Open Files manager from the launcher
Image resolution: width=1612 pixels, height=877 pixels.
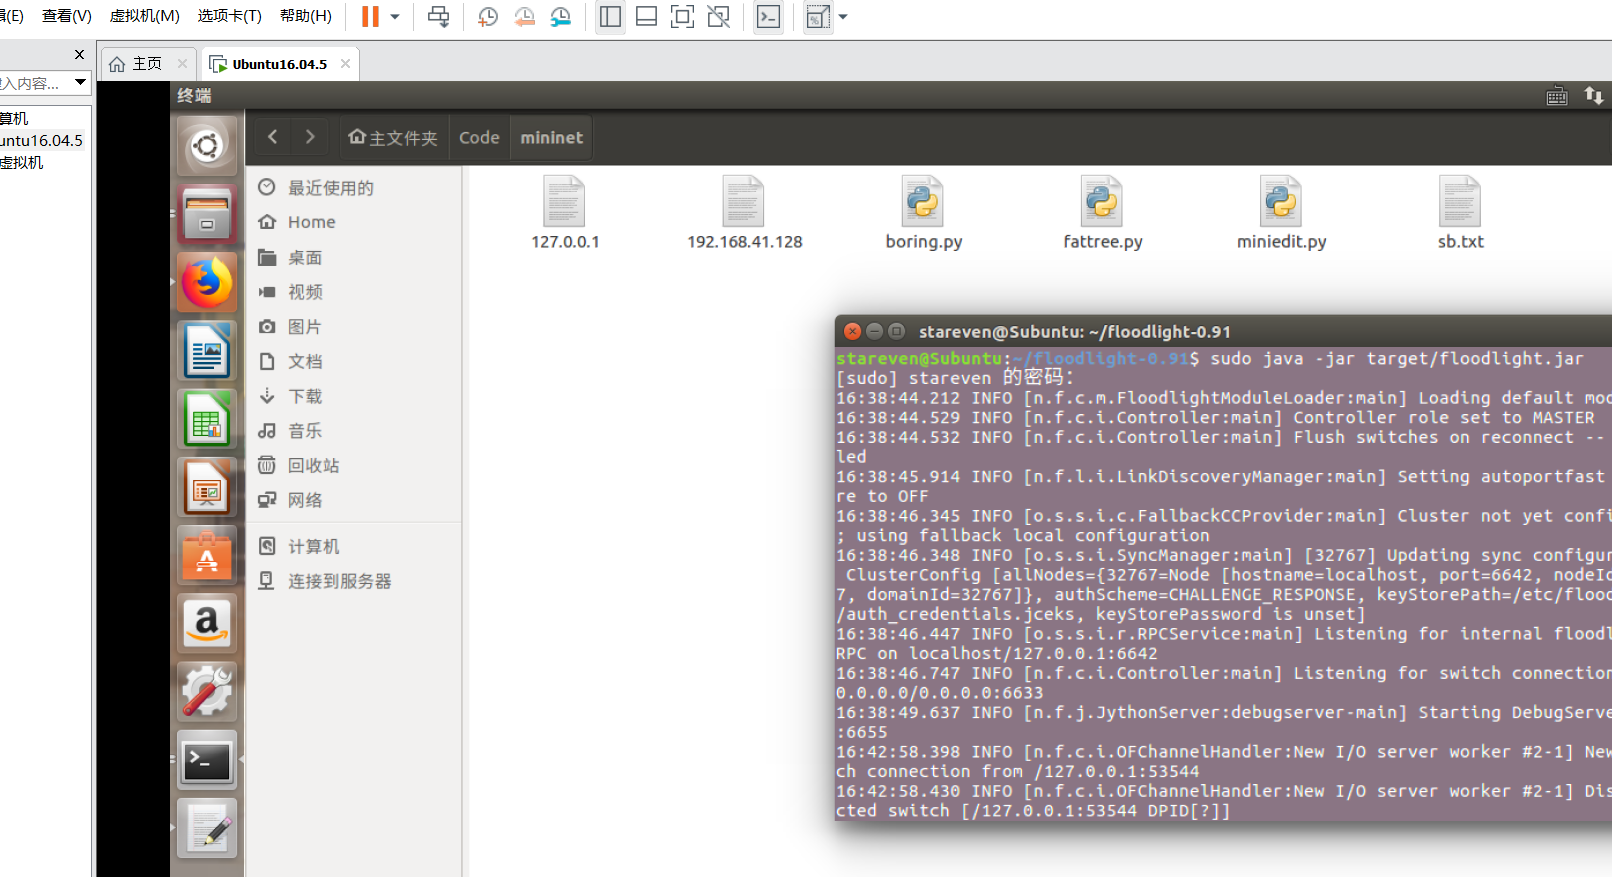point(207,214)
